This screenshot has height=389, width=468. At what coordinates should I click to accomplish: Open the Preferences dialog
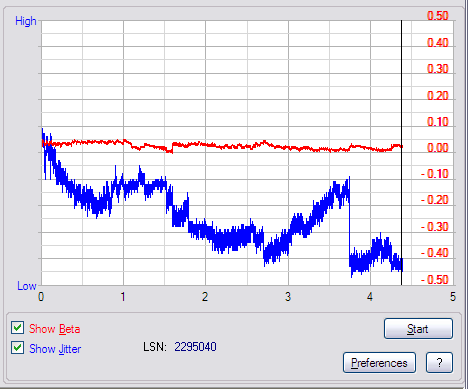[379, 362]
